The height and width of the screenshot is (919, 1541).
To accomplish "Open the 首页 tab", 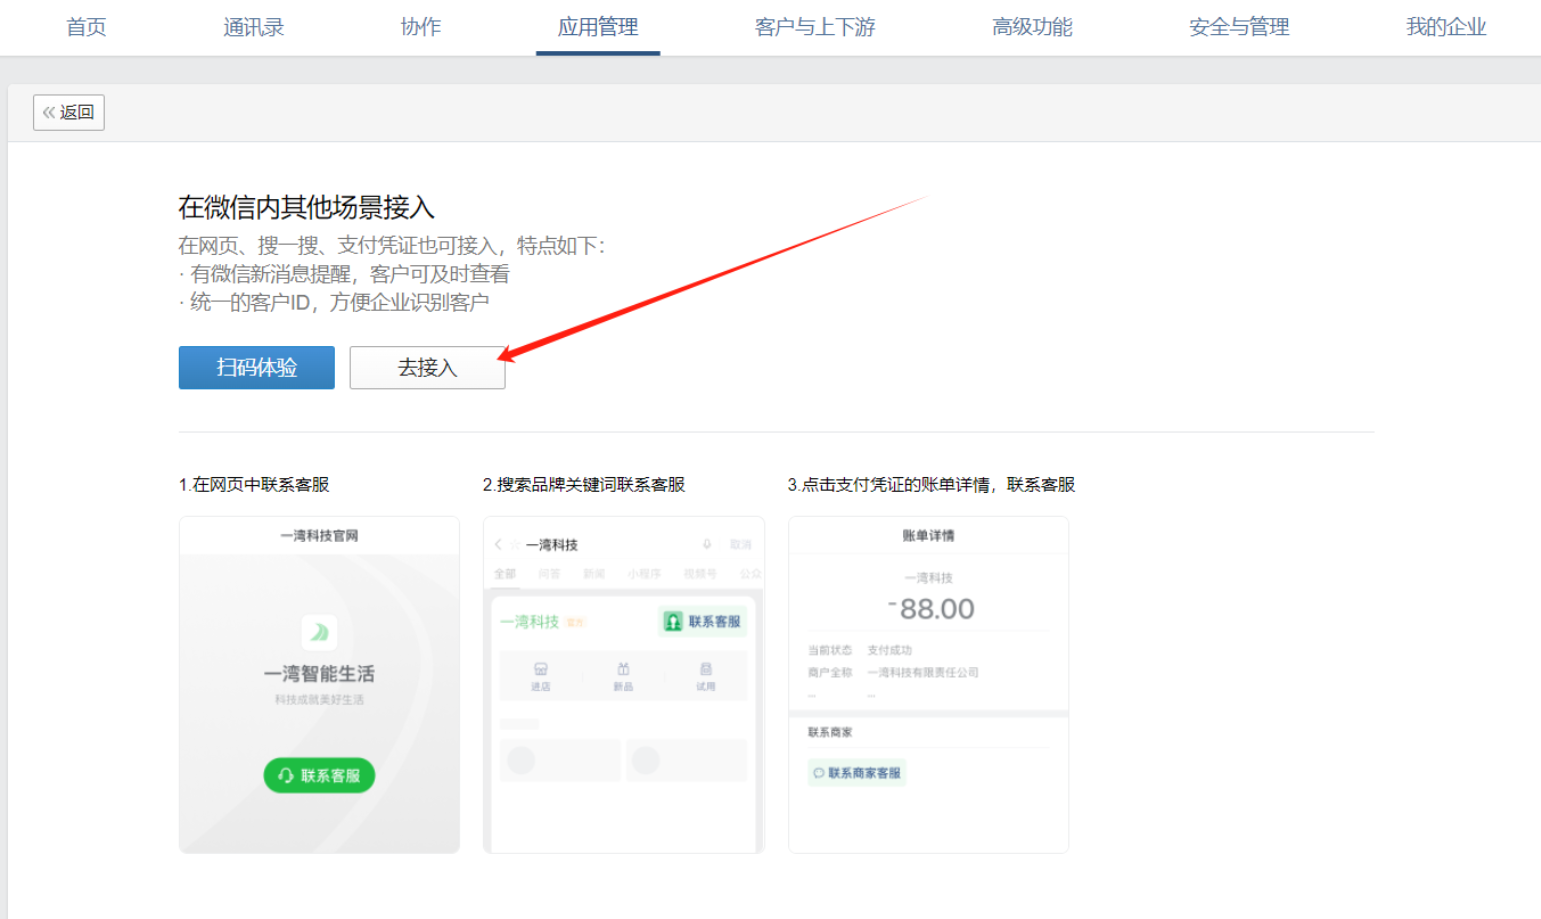I will 86,27.
